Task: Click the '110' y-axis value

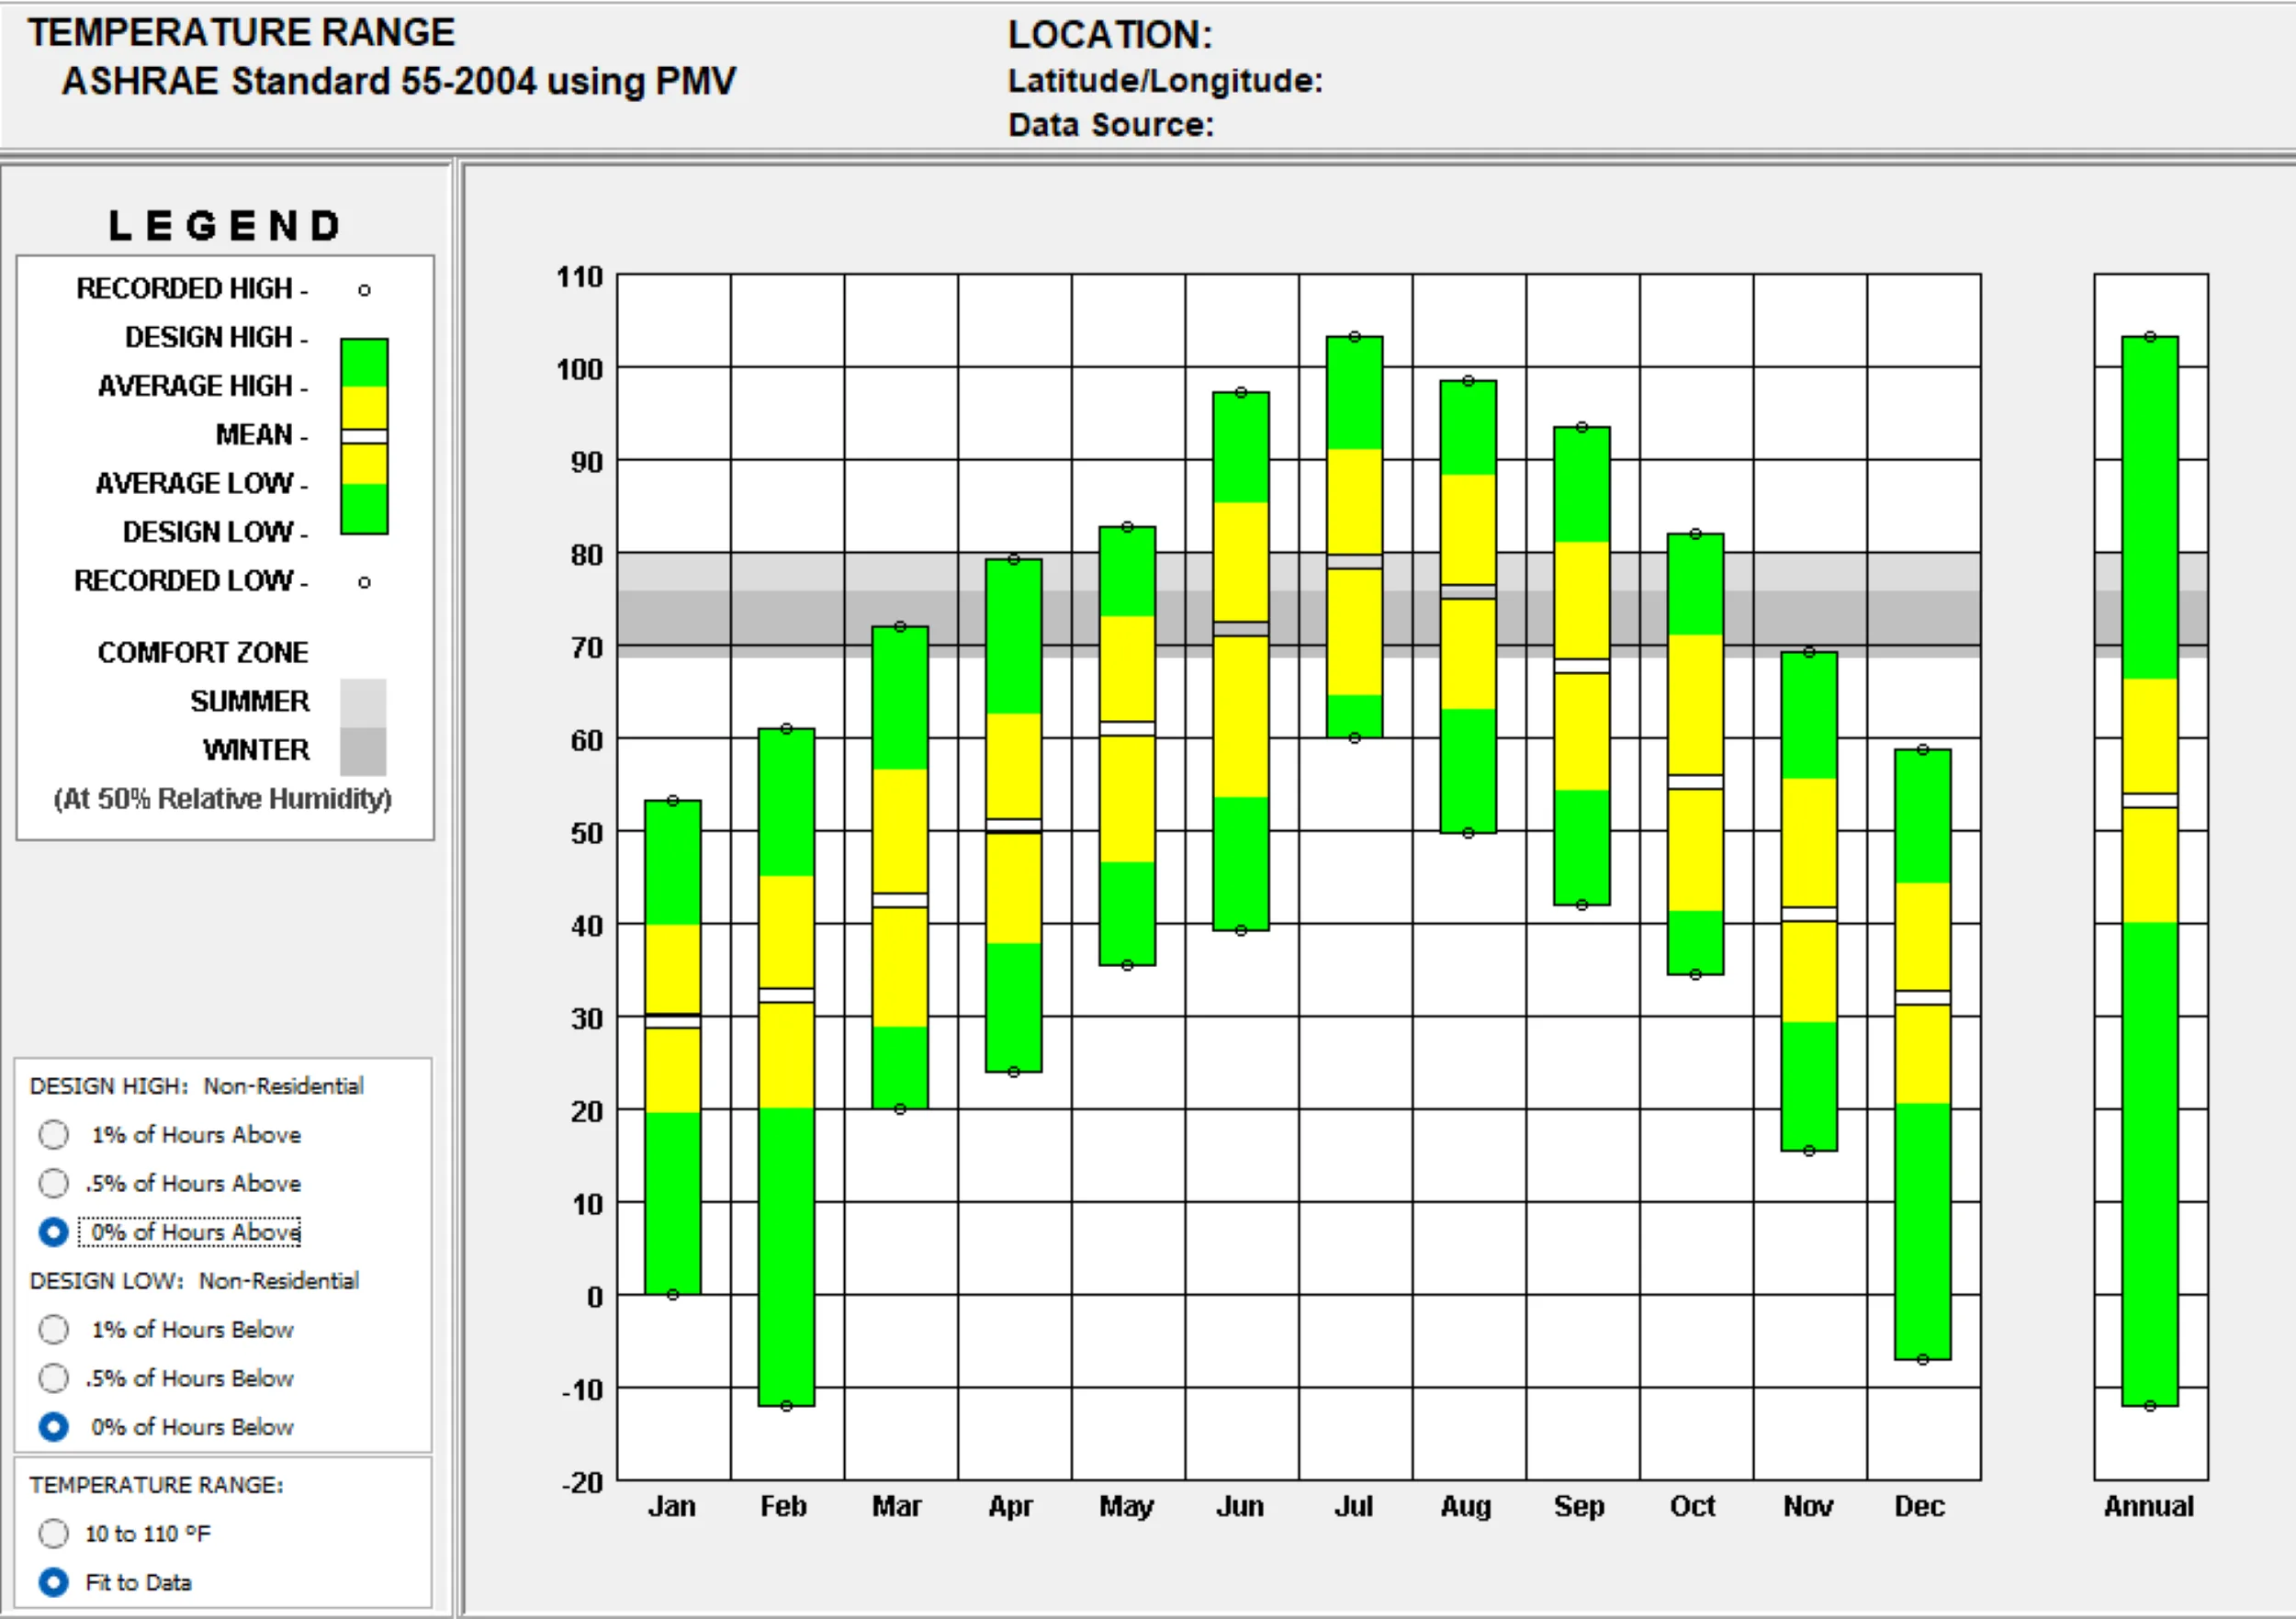Action: [x=580, y=277]
